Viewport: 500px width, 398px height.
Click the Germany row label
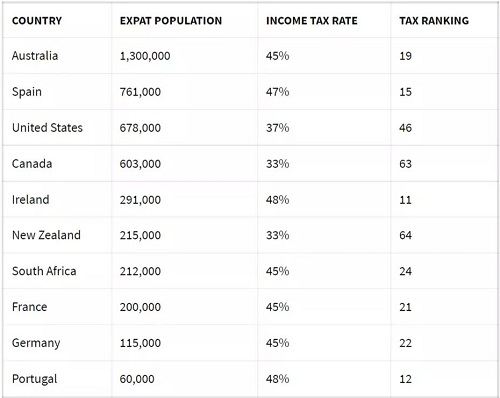(36, 343)
